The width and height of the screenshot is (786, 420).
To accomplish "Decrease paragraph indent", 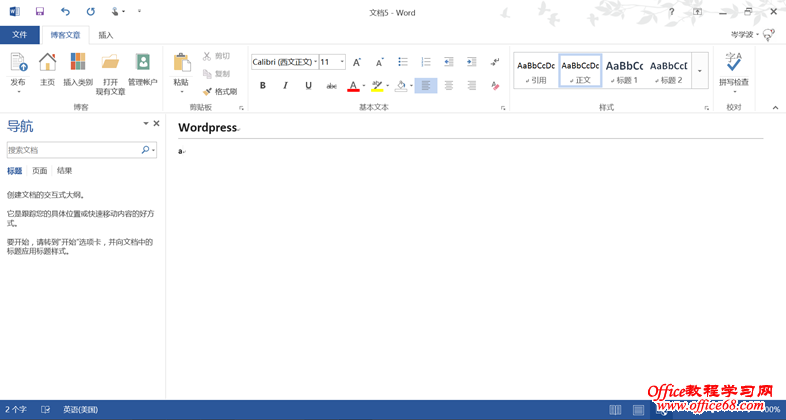I will [449, 62].
